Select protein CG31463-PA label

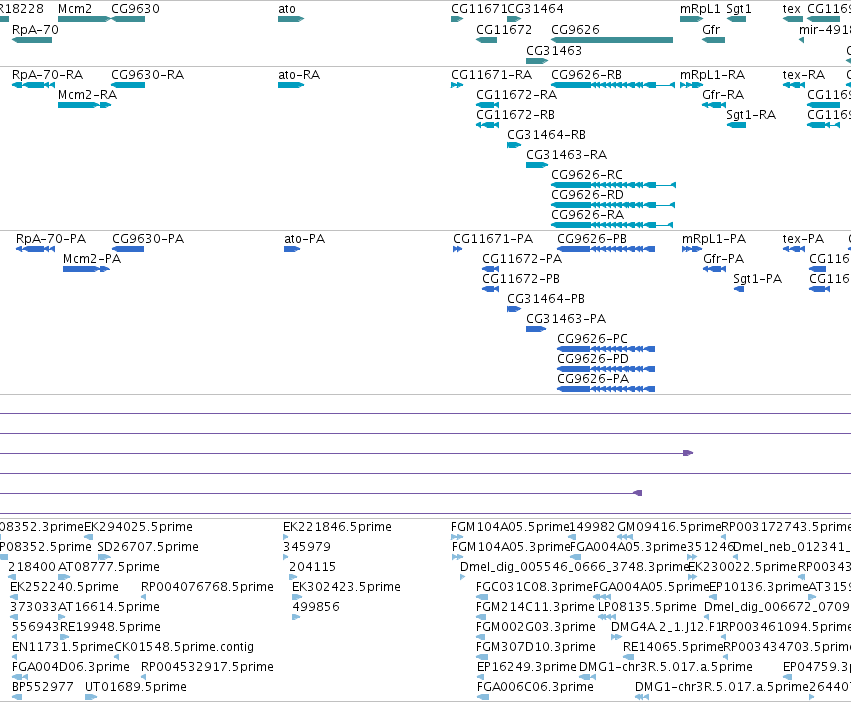566,319
